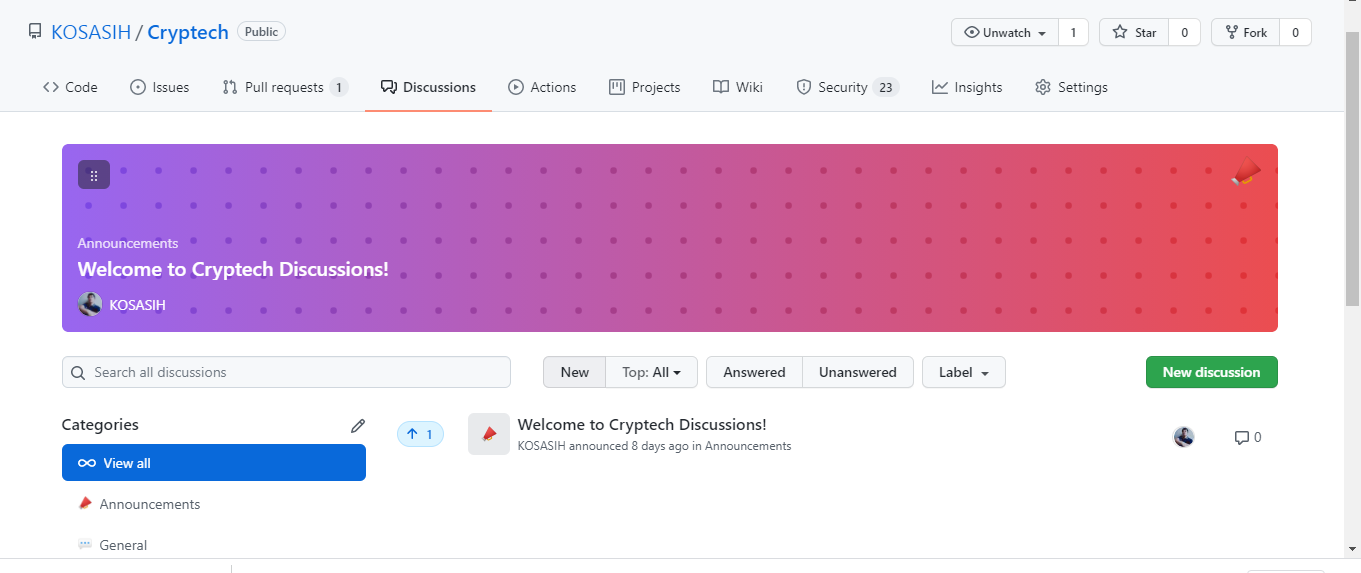This screenshot has width=1361, height=573.
Task: Open the Issues tab
Action: (x=160, y=87)
